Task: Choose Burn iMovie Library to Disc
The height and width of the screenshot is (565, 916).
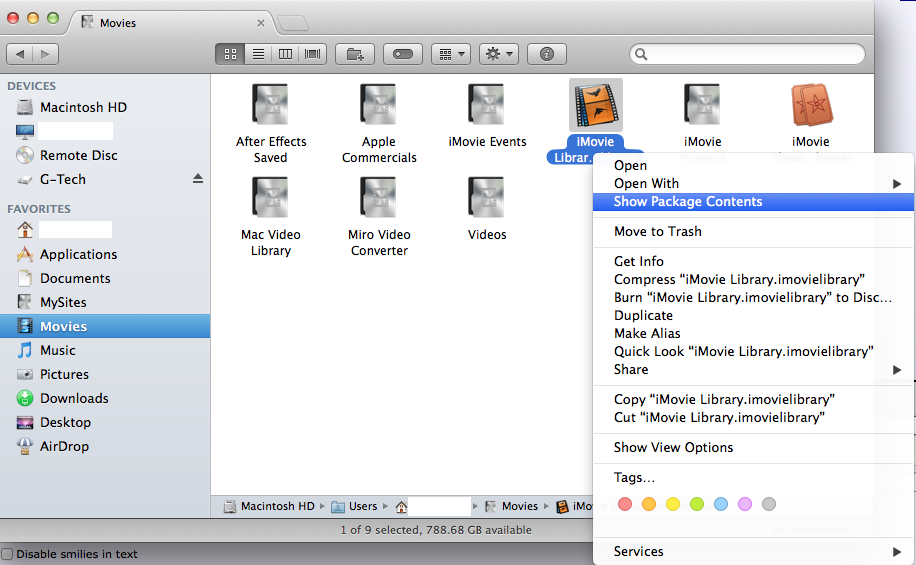Action: click(x=753, y=297)
